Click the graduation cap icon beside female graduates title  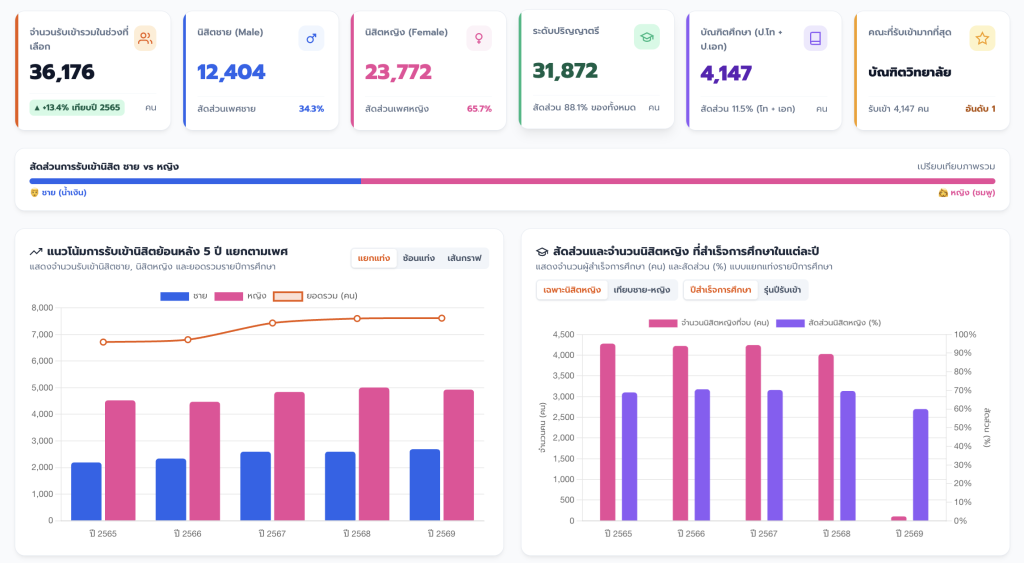[541, 251]
